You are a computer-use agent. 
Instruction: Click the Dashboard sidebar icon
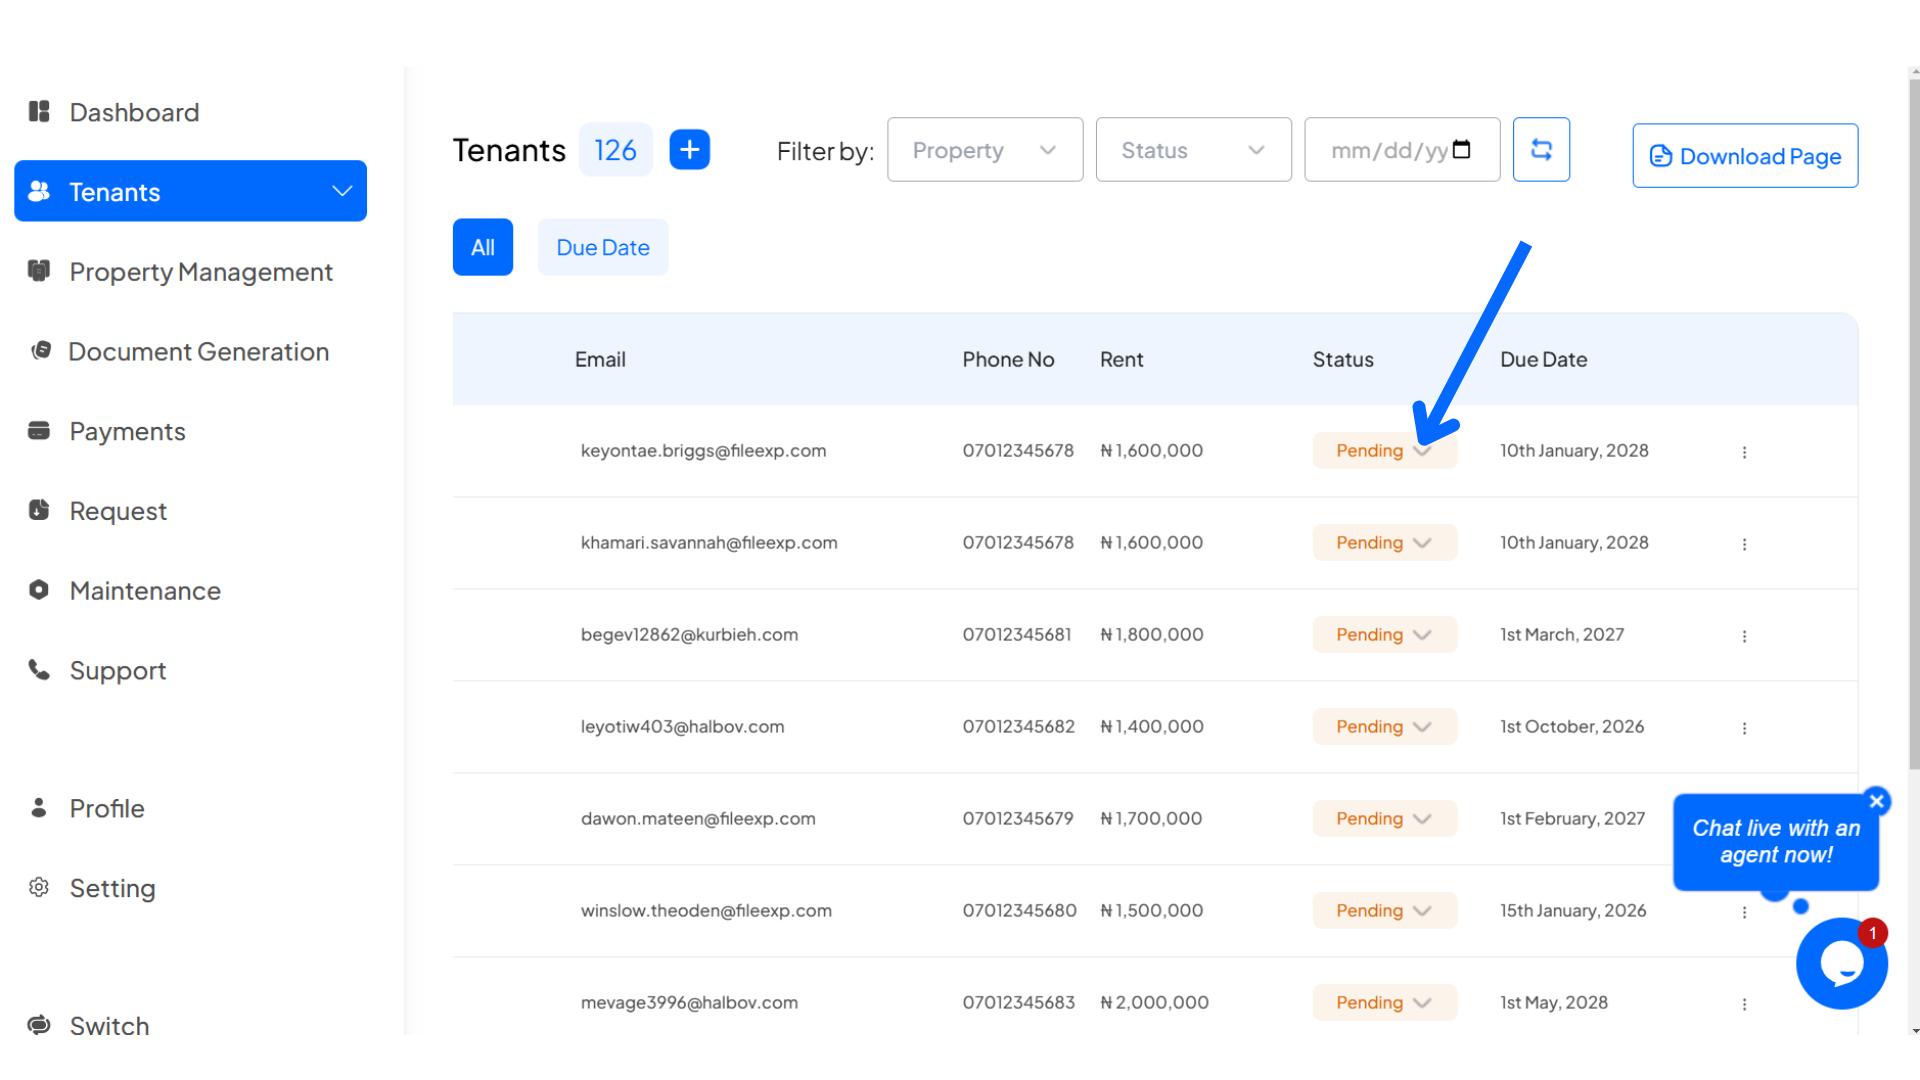[x=38, y=111]
